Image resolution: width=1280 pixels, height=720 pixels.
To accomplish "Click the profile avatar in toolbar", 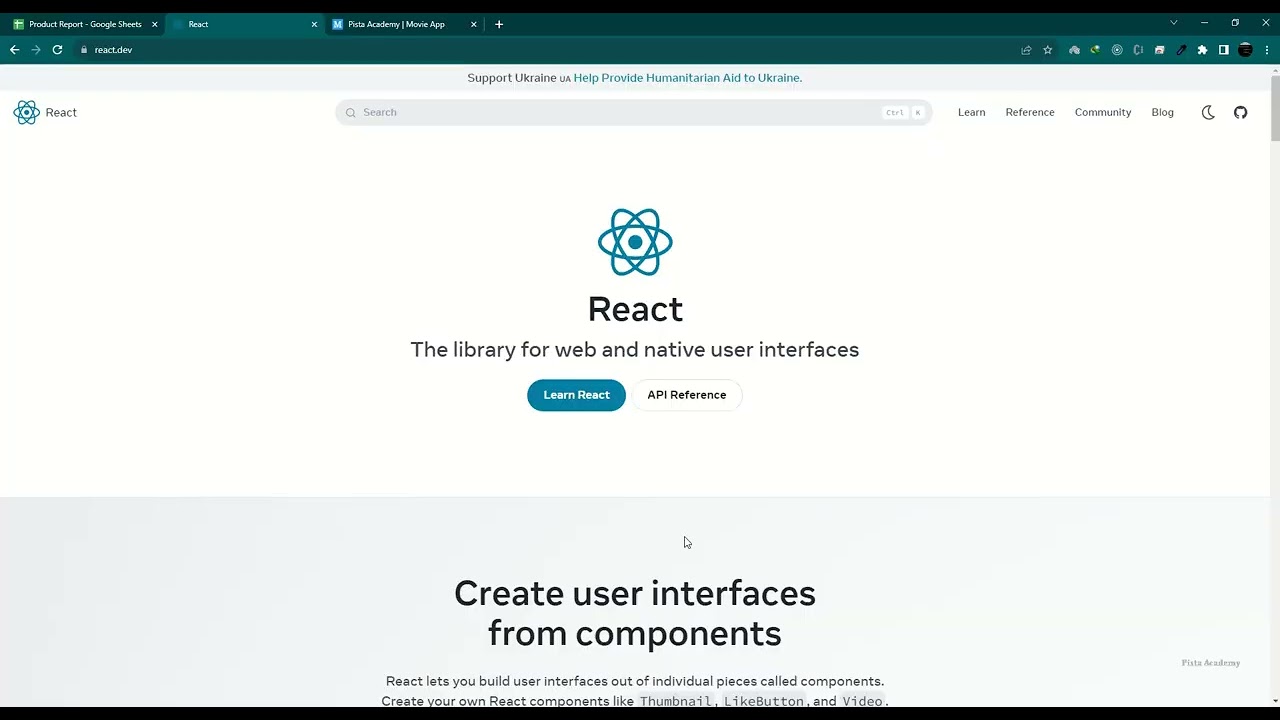I will coord(1245,50).
